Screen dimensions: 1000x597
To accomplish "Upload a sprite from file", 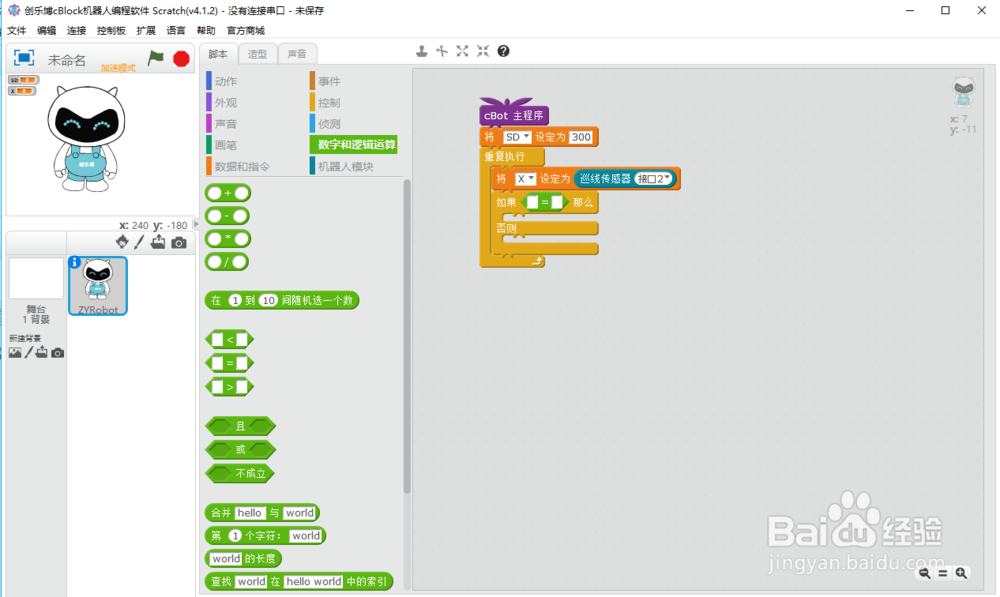I will click(x=159, y=242).
